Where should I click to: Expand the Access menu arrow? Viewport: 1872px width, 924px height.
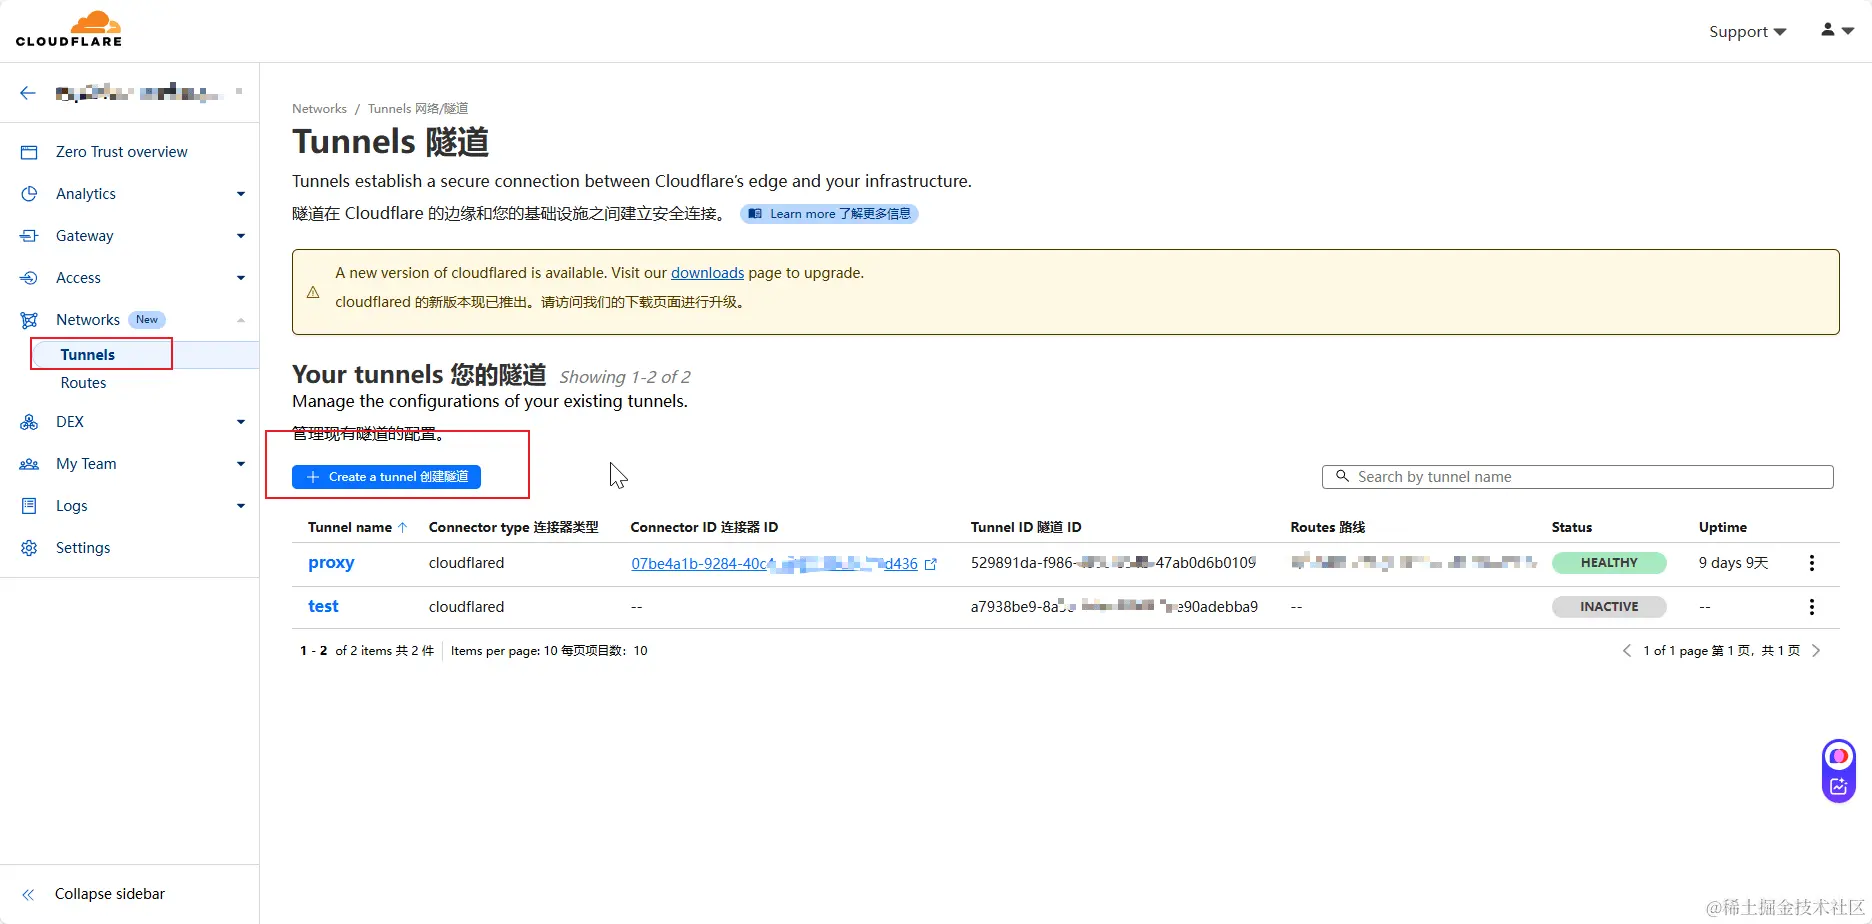pos(241,278)
